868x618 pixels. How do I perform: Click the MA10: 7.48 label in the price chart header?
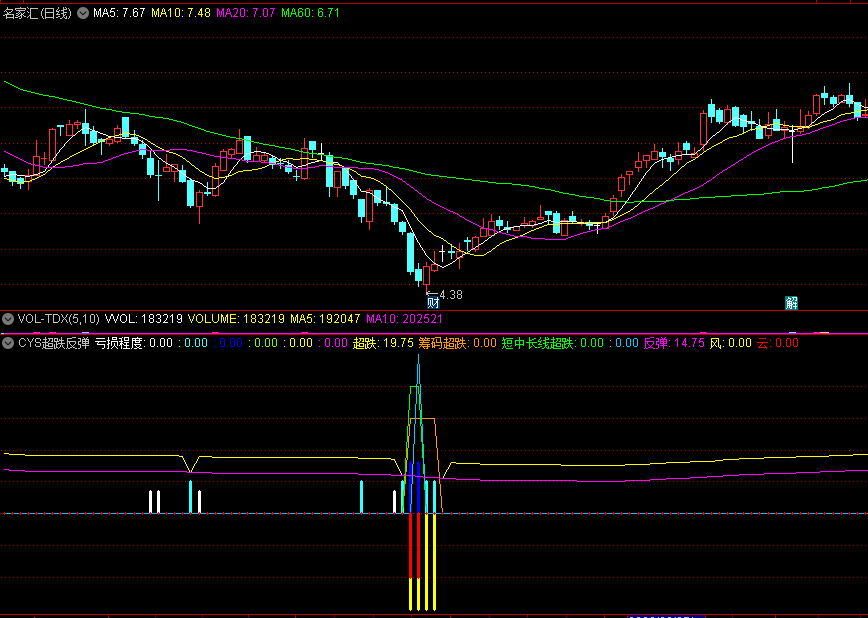pyautogui.click(x=181, y=13)
